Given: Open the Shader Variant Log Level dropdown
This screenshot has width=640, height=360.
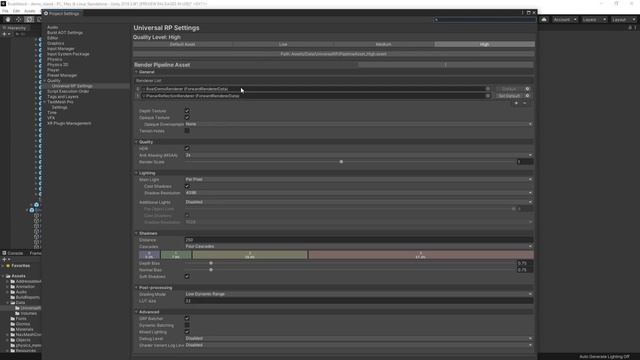Looking at the screenshot, I should (x=359, y=345).
